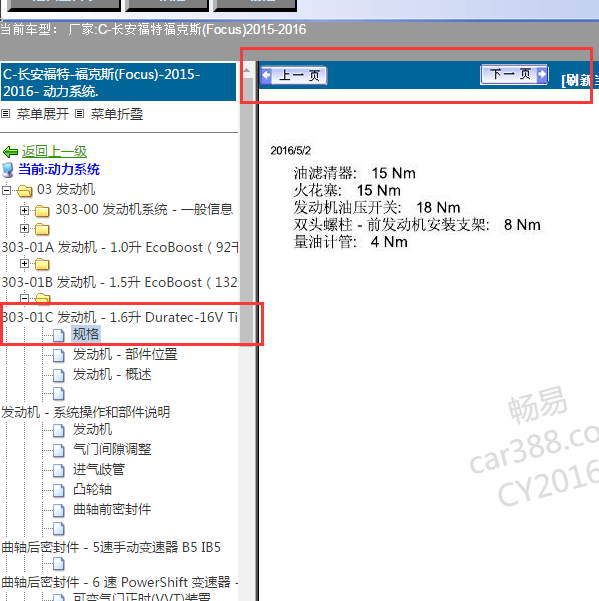
Task: Collapse the 303-01C 1.6升 Duratec node
Action: click(x=25, y=298)
